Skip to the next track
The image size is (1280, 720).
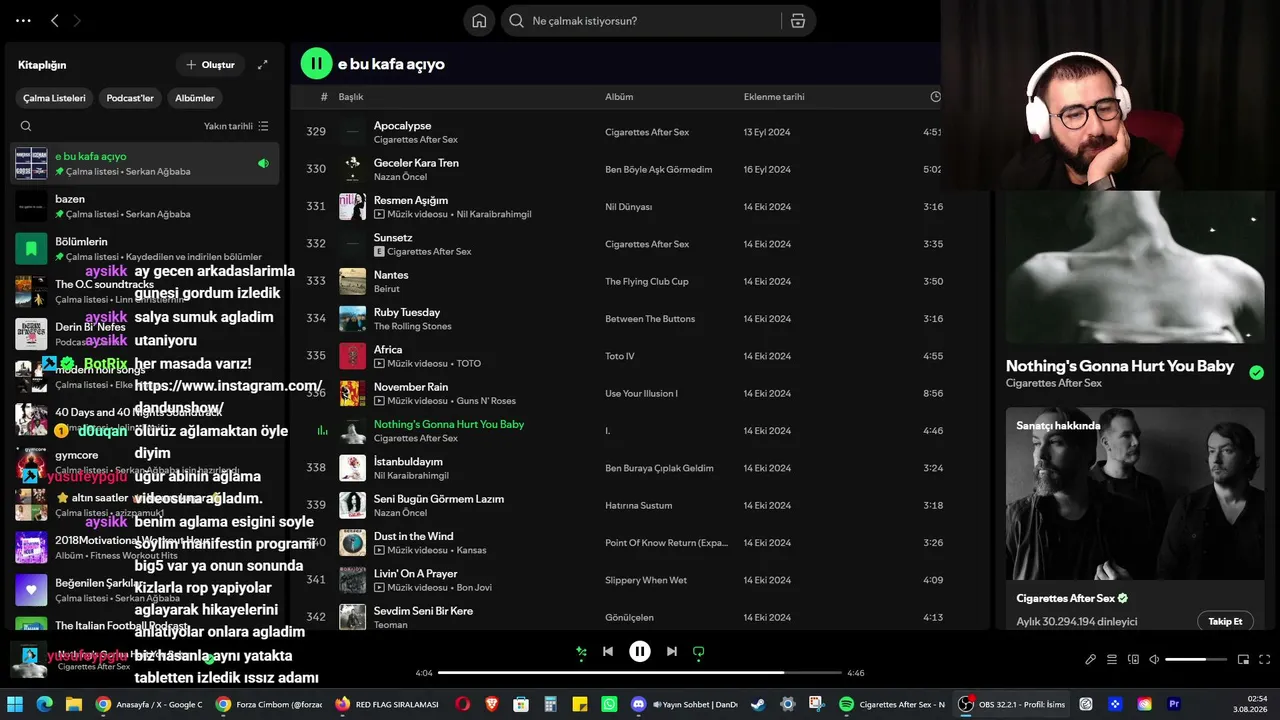pyautogui.click(x=672, y=651)
